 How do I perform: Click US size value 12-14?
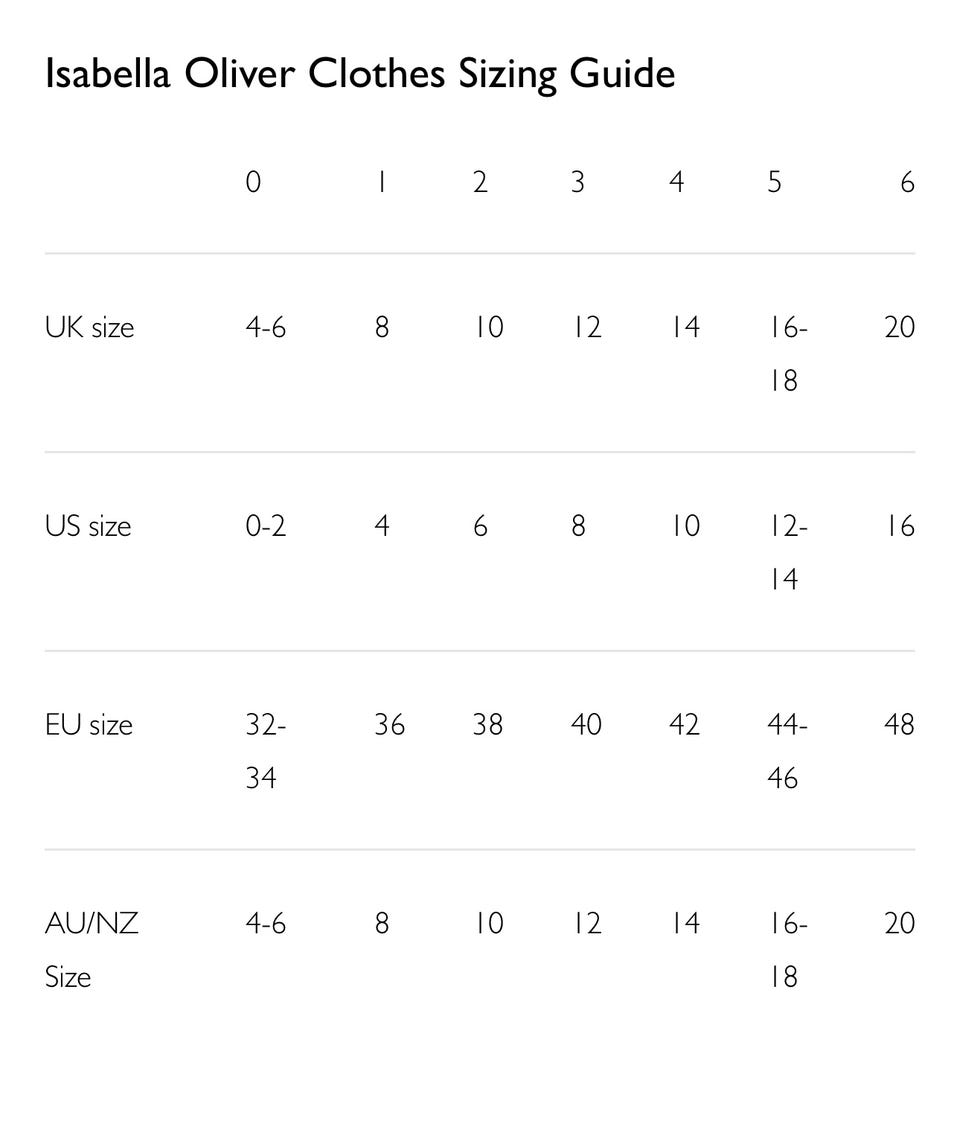[x=788, y=552]
